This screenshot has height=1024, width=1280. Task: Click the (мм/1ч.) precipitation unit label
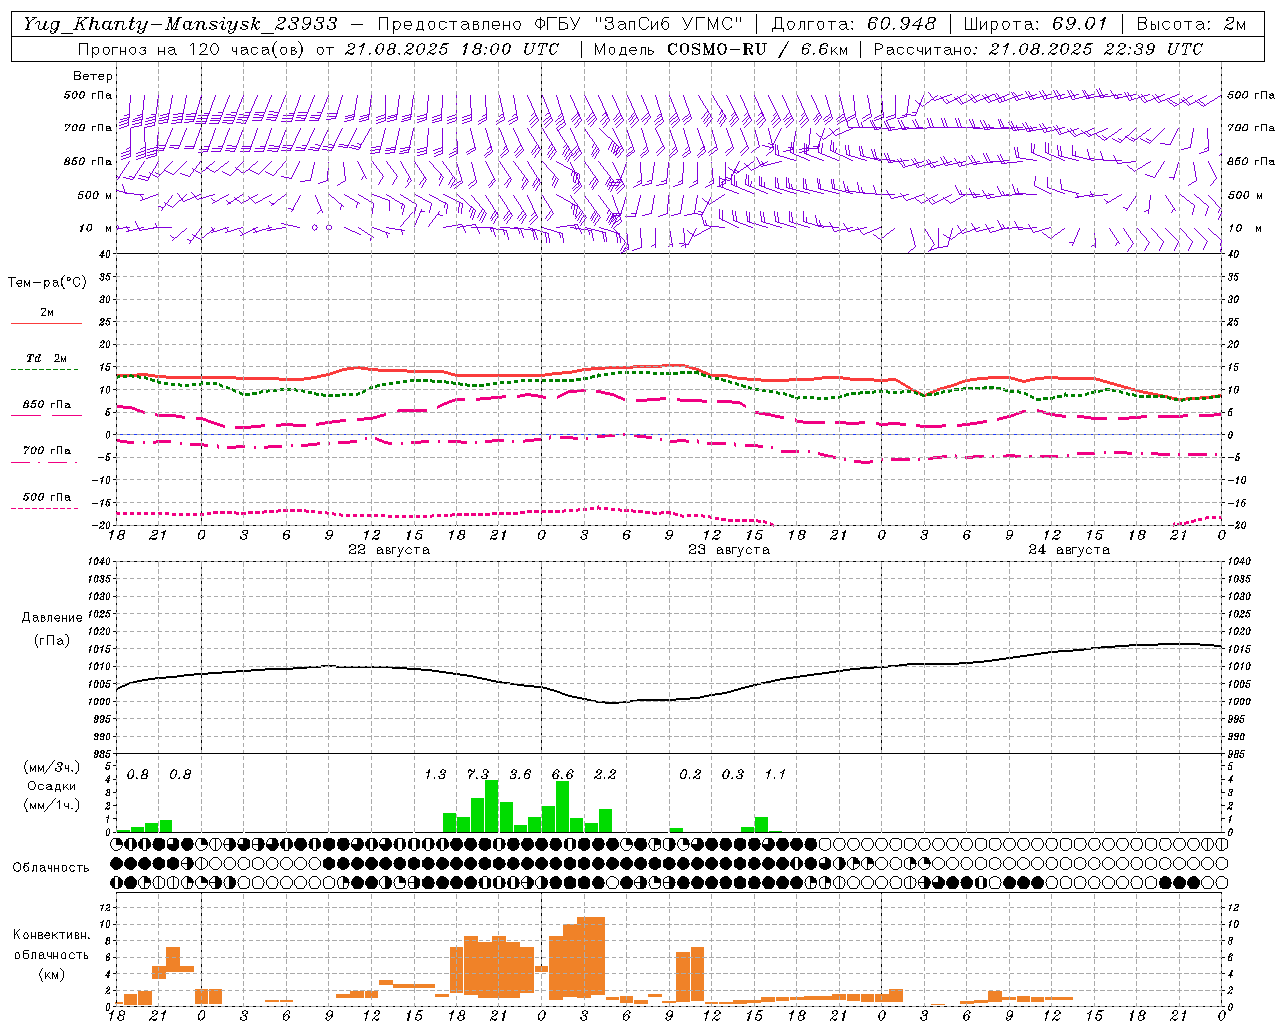point(51,805)
